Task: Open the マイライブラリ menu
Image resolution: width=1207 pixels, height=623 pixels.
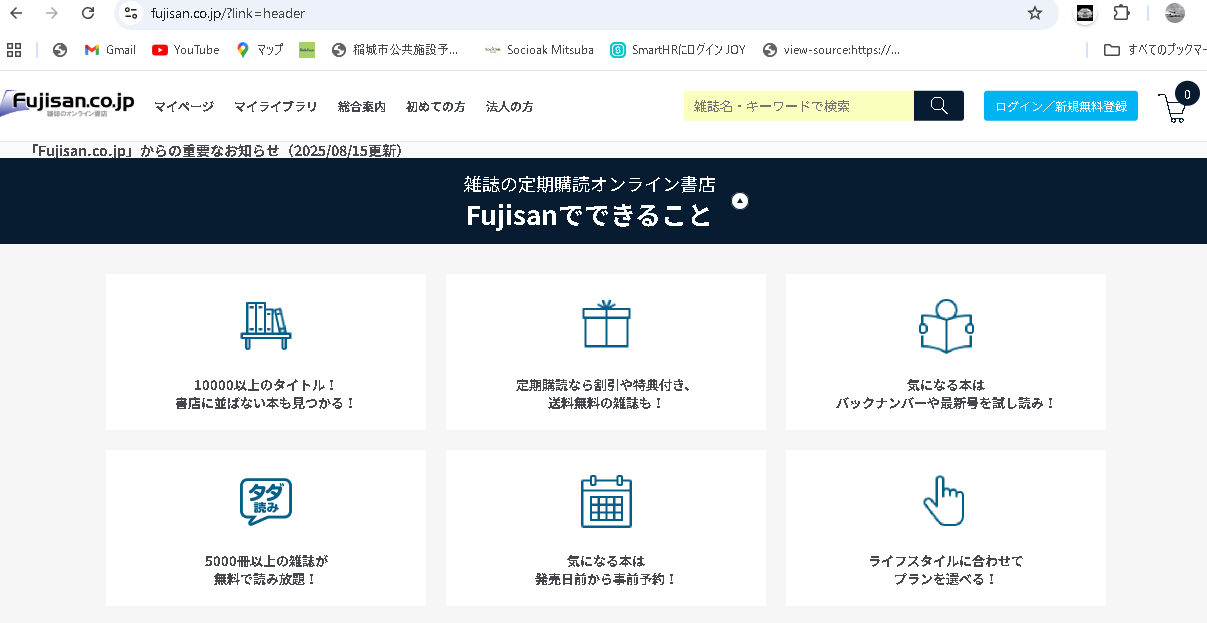Action: pos(276,107)
